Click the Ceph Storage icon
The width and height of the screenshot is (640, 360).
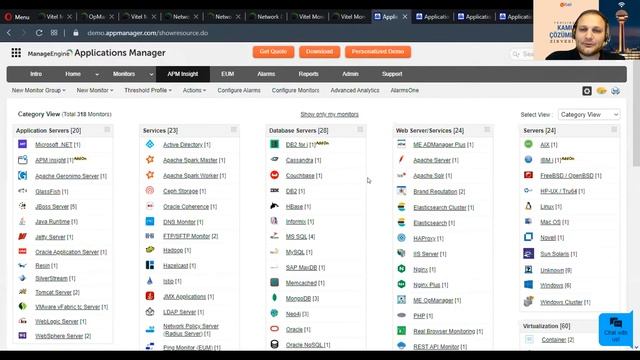click(150, 191)
